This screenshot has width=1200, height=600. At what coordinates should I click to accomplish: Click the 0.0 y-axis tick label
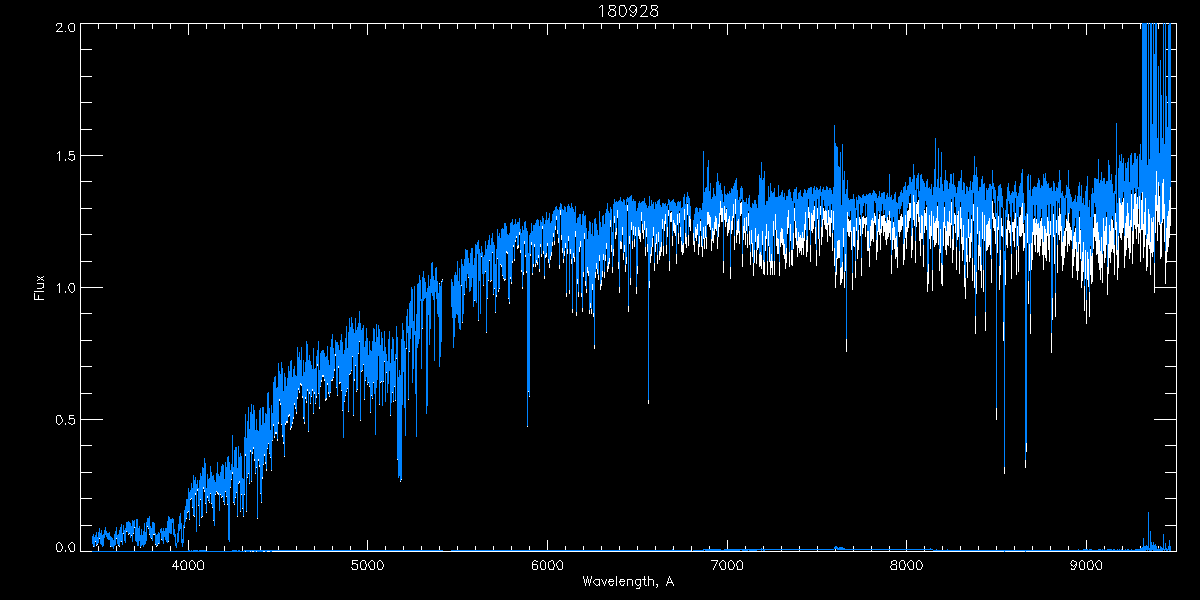click(62, 547)
